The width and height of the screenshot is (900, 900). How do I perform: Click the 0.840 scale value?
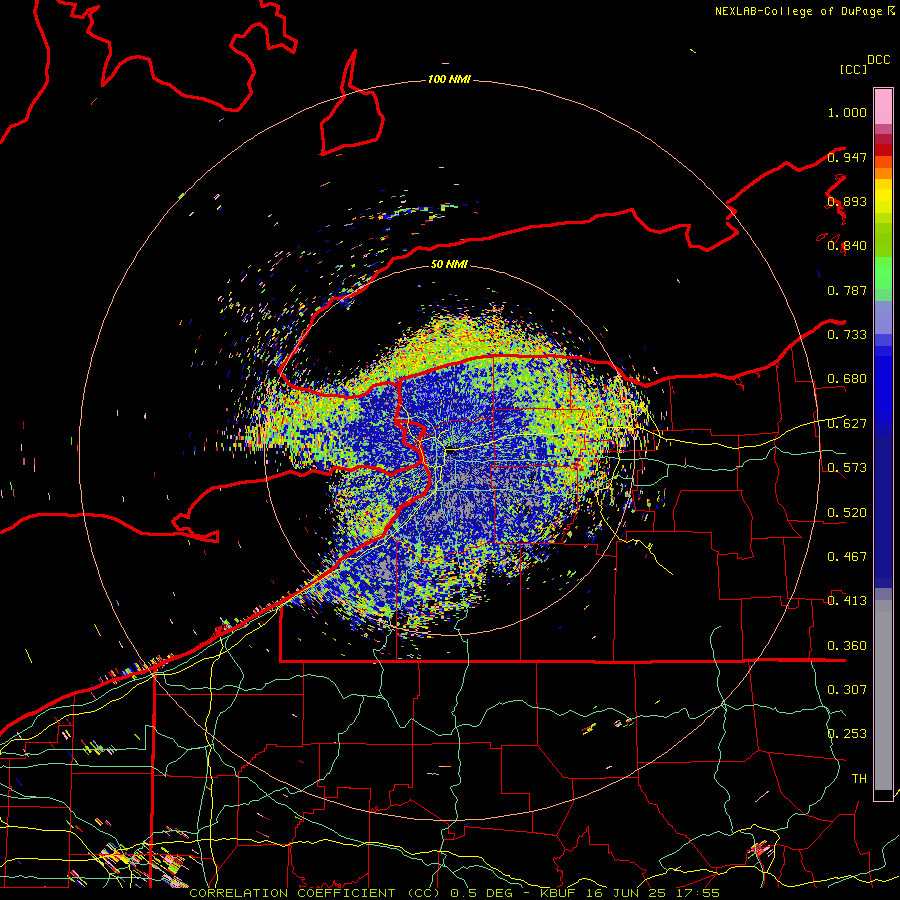pyautogui.click(x=847, y=246)
